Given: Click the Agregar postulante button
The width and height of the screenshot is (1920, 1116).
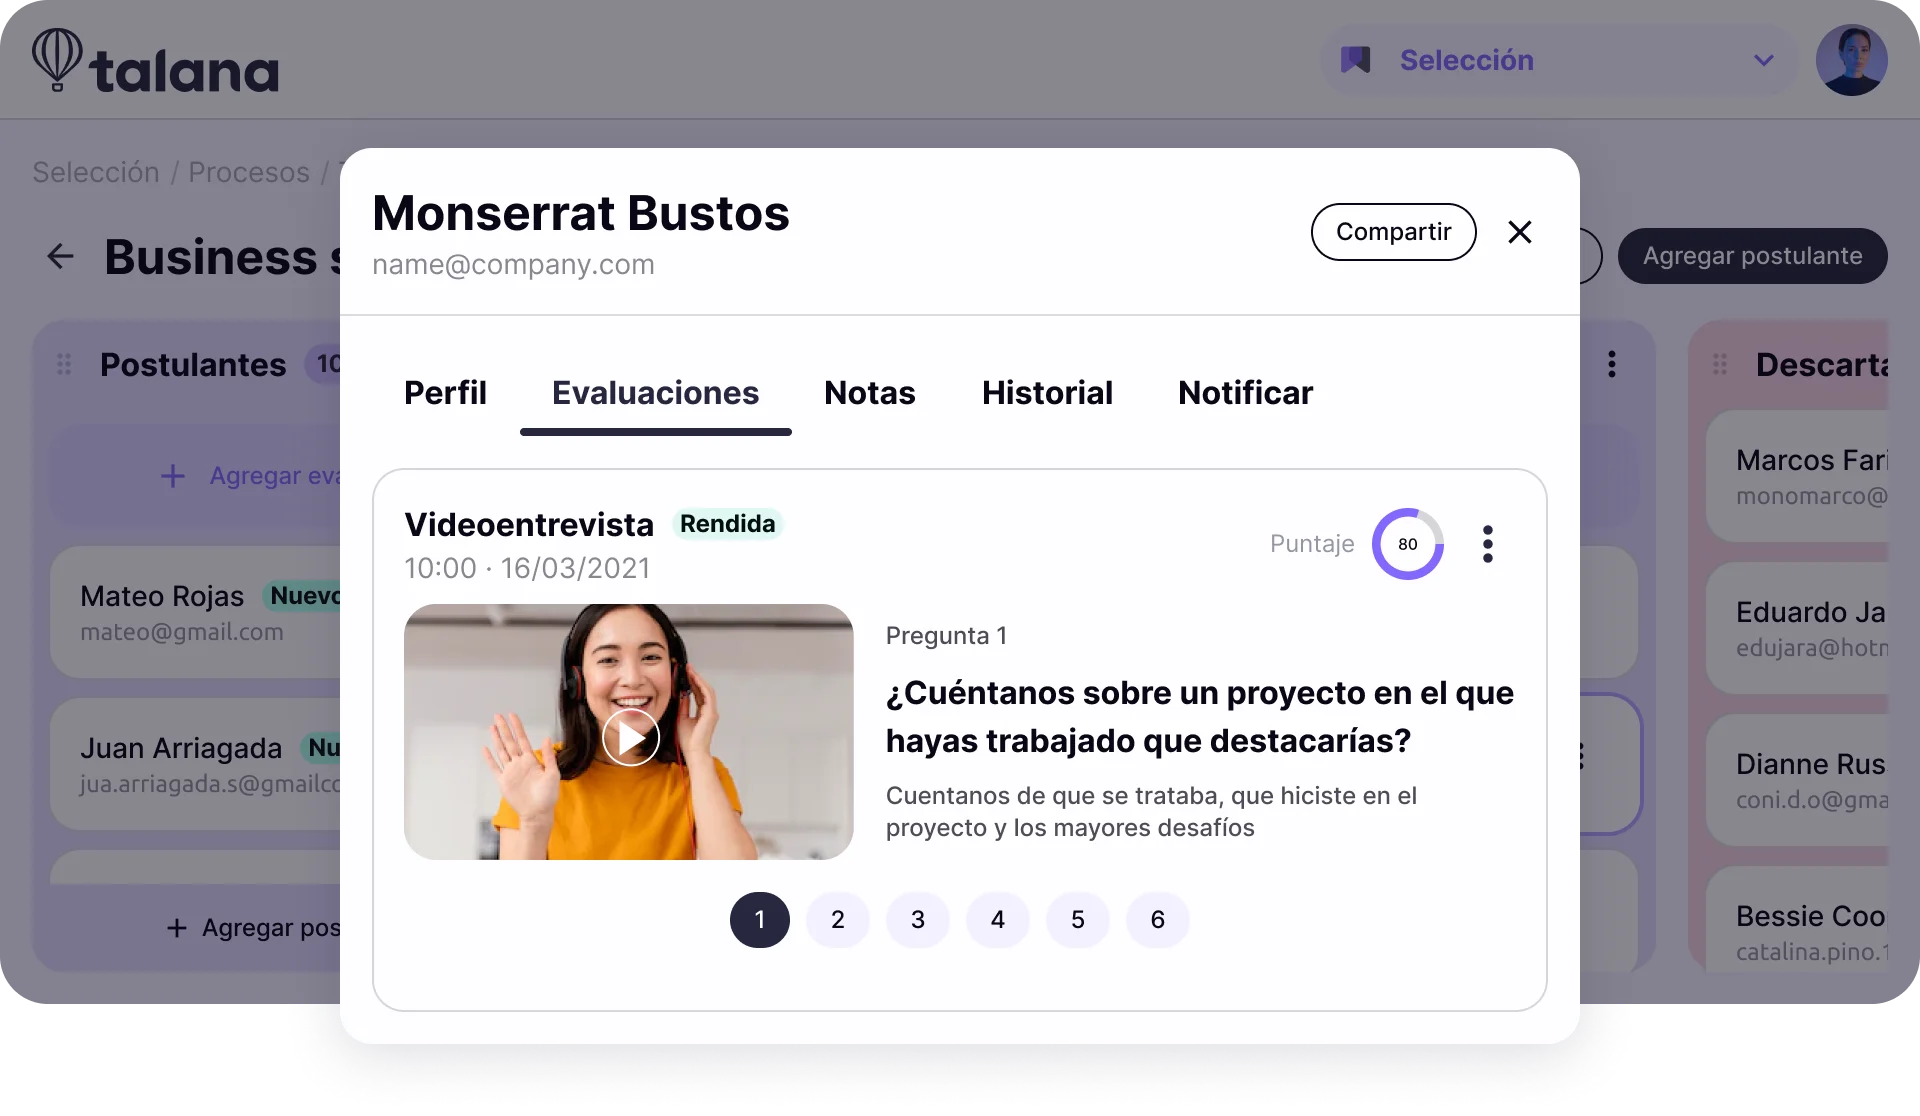Looking at the screenshot, I should pyautogui.click(x=1752, y=256).
